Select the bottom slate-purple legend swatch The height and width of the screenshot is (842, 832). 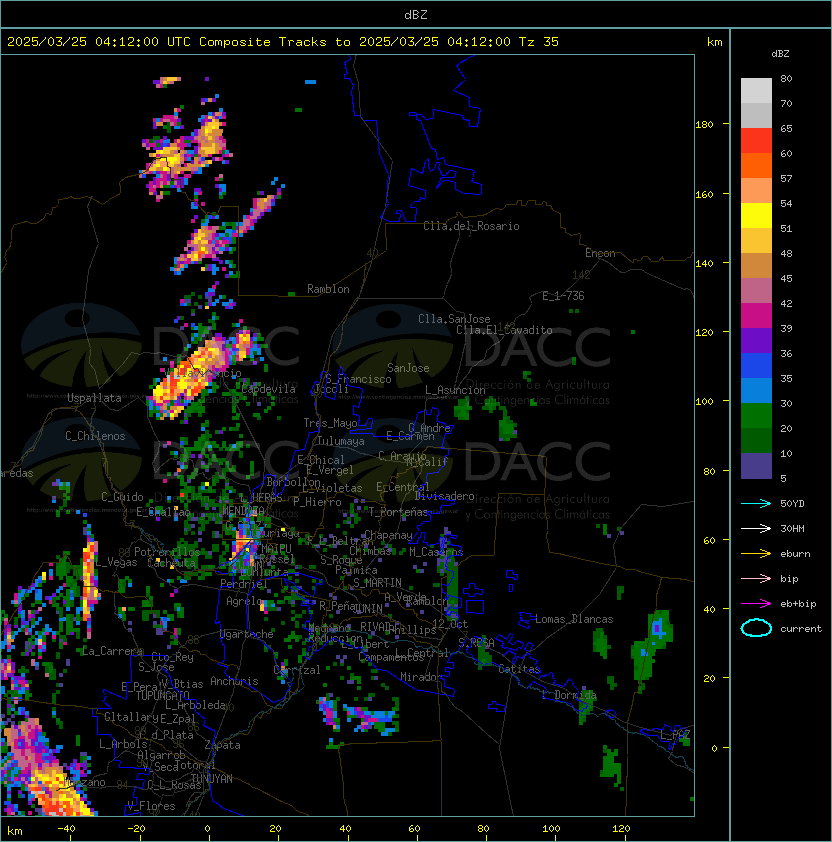coord(756,466)
